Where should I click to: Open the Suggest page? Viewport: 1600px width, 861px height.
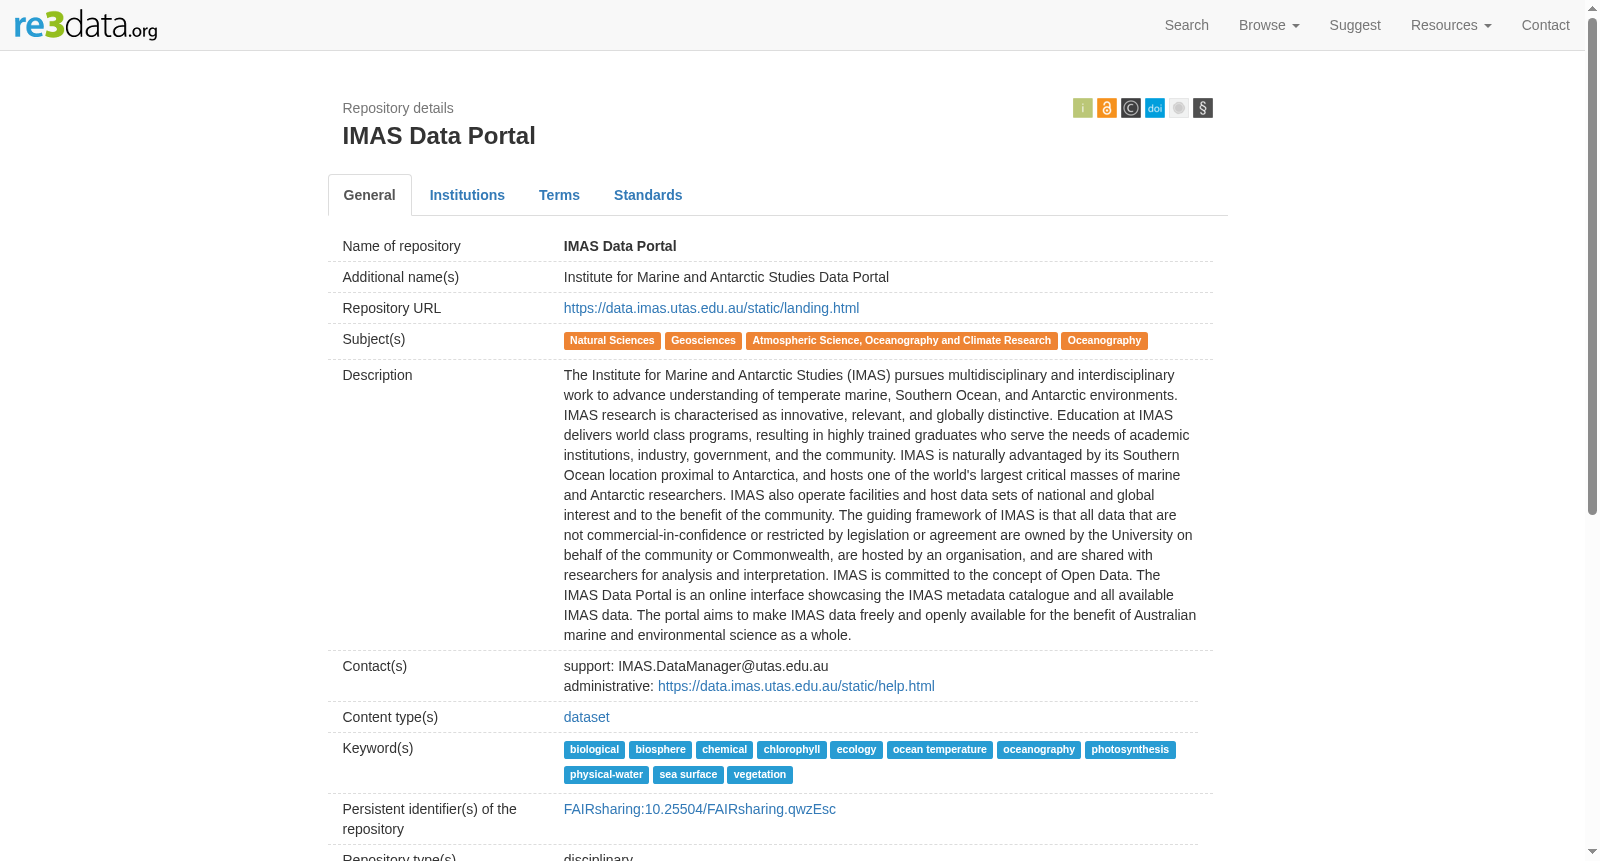point(1355,25)
